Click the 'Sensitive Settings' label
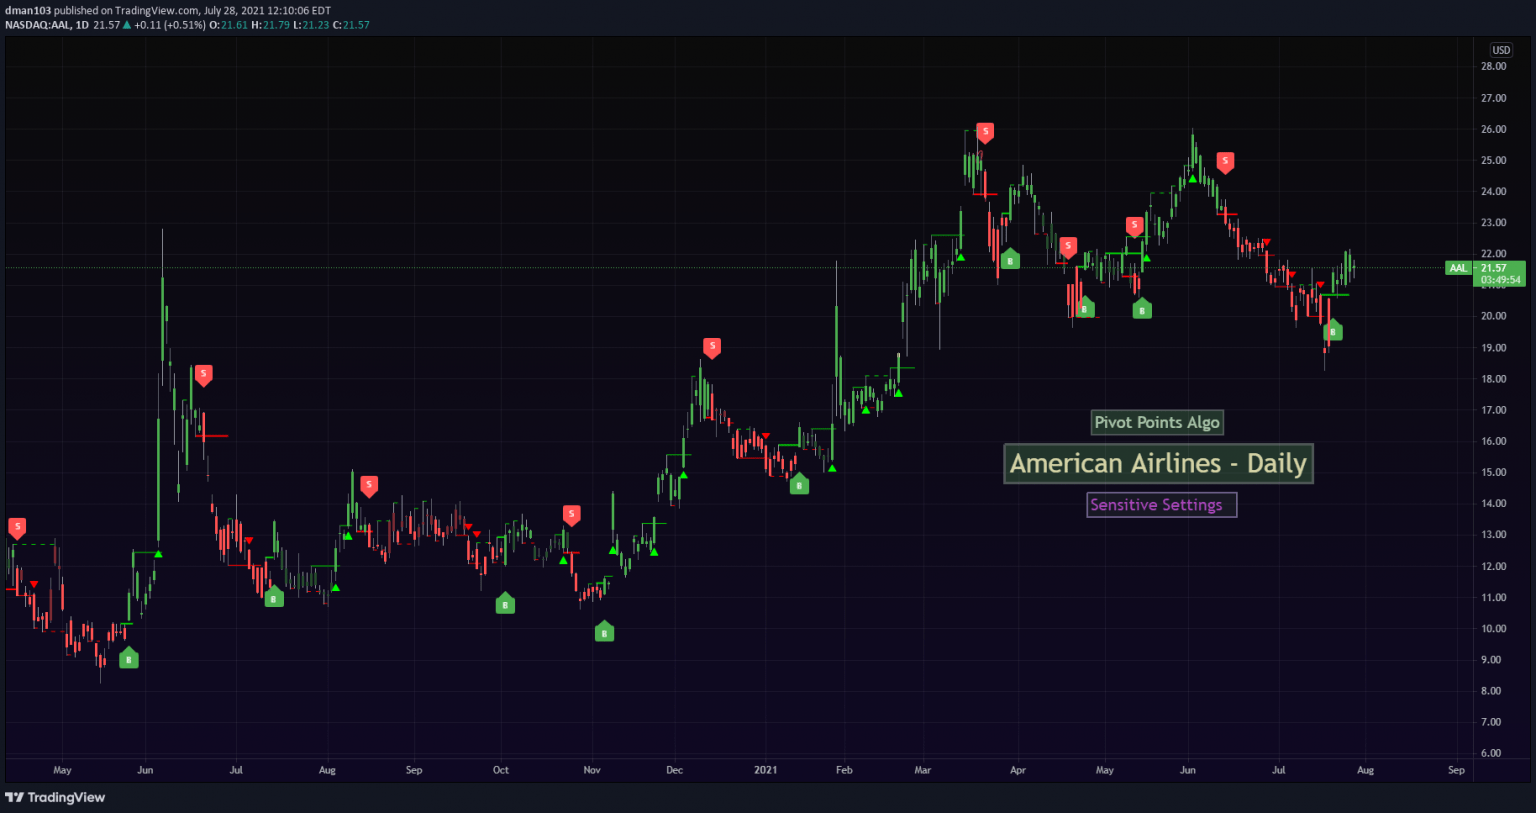Viewport: 1536px width, 813px height. pyautogui.click(x=1162, y=505)
